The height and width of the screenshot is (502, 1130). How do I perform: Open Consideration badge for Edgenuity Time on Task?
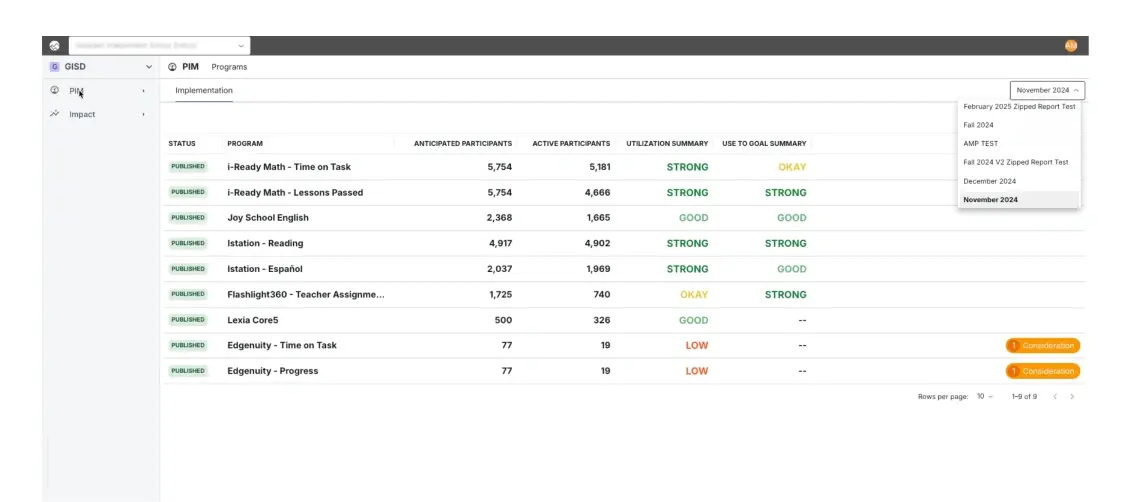click(1043, 346)
